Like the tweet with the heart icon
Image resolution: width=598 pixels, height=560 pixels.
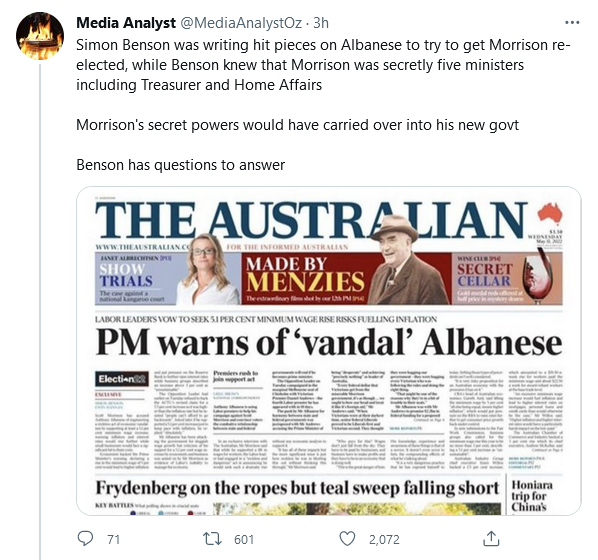[347, 539]
